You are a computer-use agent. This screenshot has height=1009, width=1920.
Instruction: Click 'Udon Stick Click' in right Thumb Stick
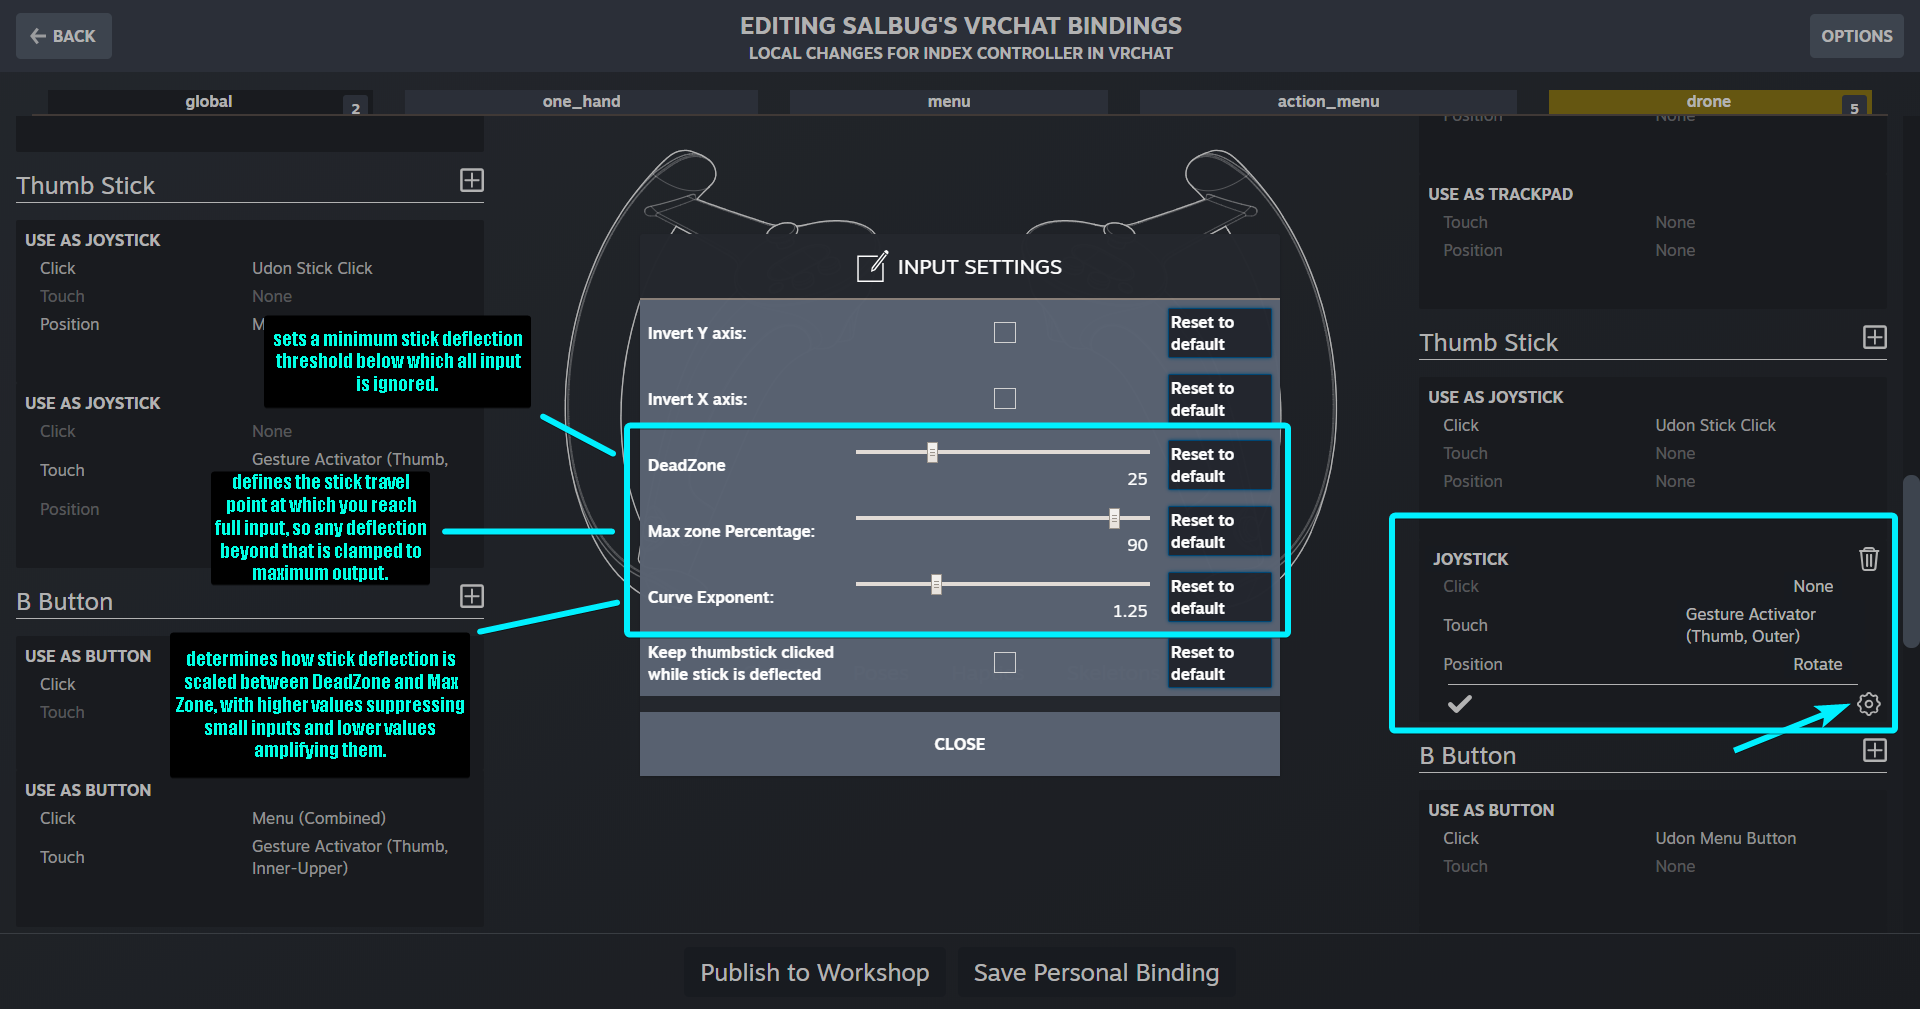point(1715,425)
